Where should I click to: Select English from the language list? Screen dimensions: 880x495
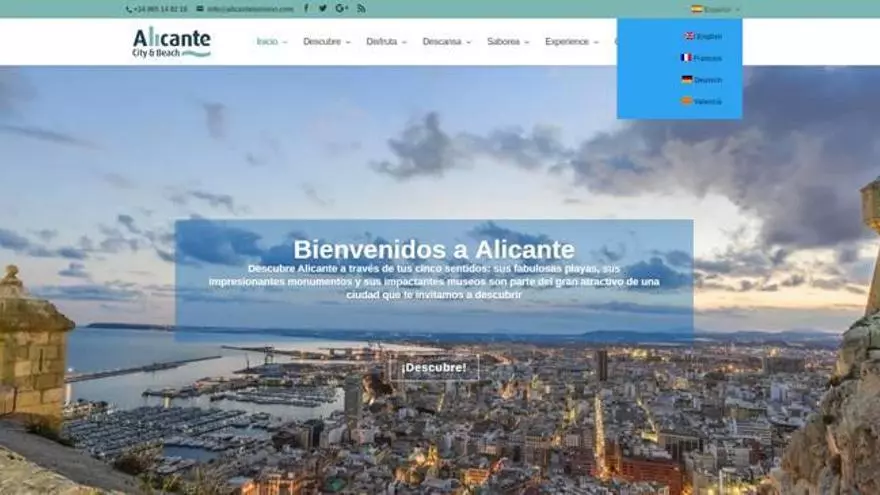click(x=703, y=36)
